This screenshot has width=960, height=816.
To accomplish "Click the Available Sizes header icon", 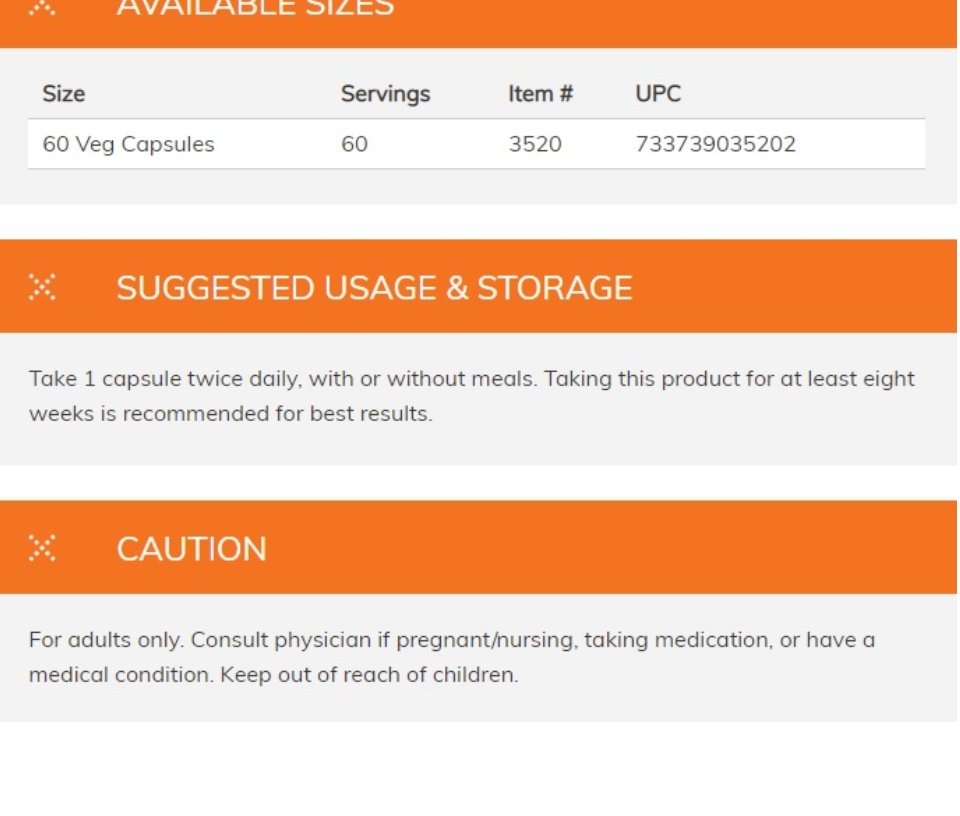I will point(42,6).
